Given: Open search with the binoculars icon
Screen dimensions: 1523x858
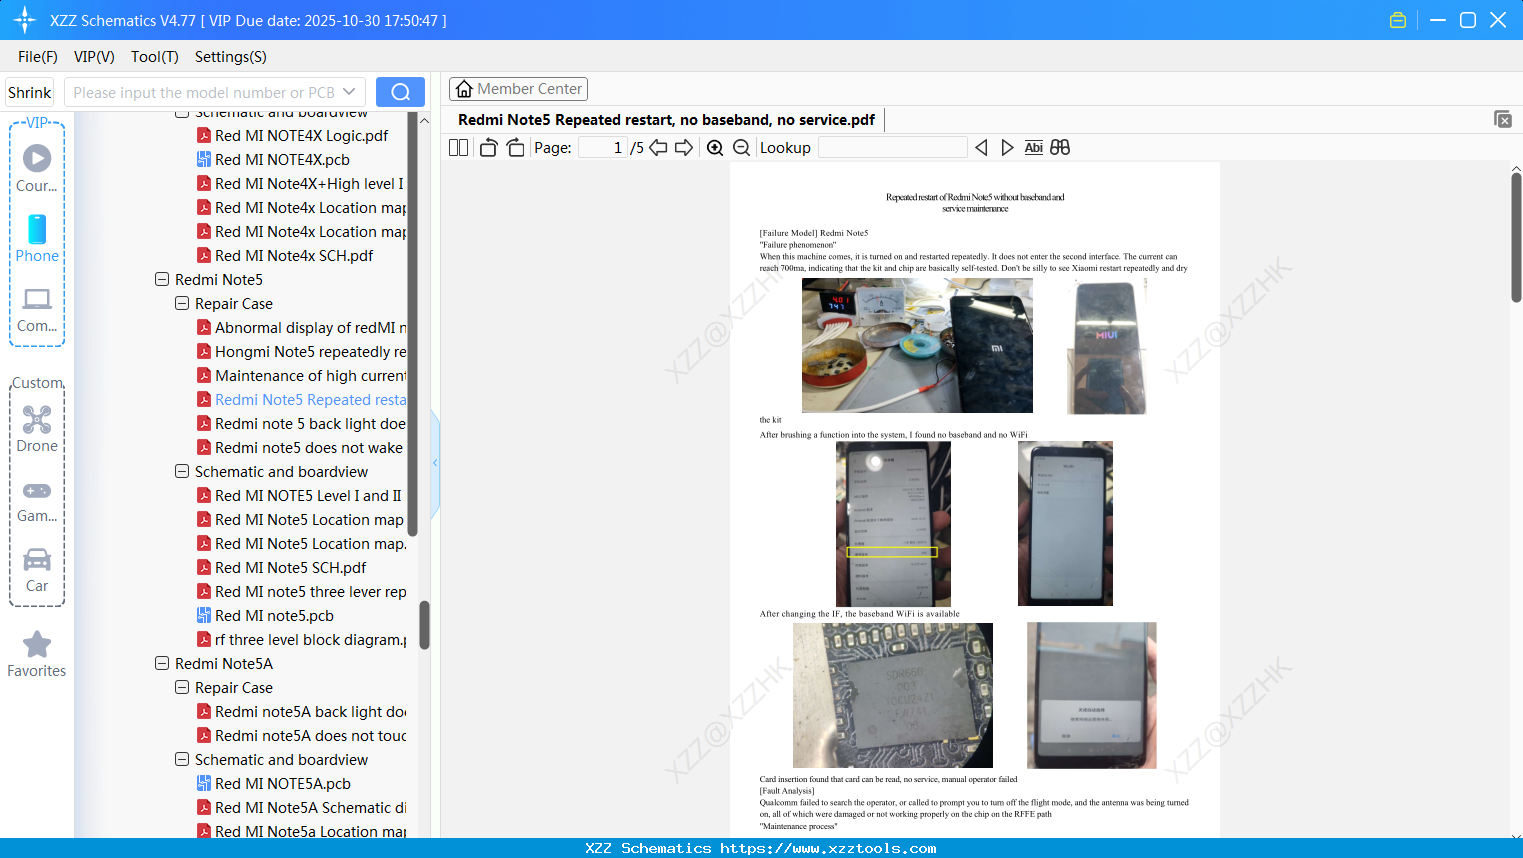Looking at the screenshot, I should 1060,147.
